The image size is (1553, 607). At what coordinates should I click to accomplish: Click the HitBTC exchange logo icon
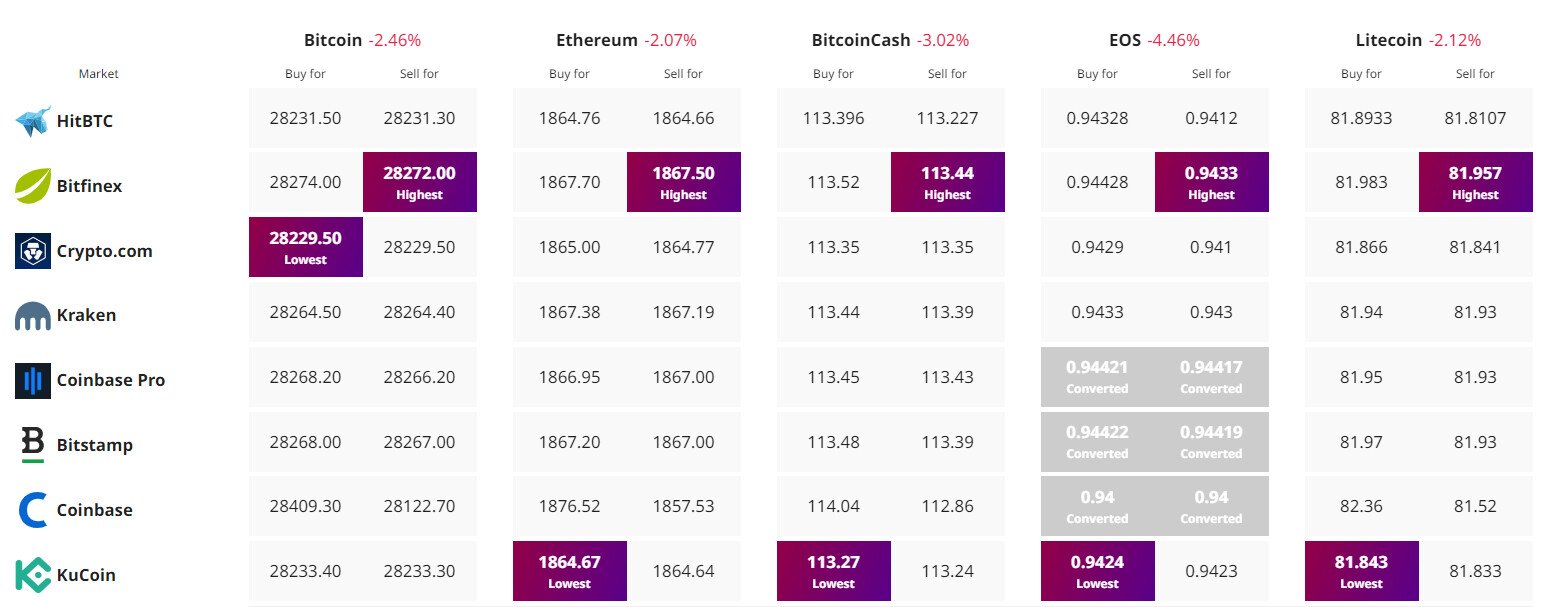[x=33, y=121]
